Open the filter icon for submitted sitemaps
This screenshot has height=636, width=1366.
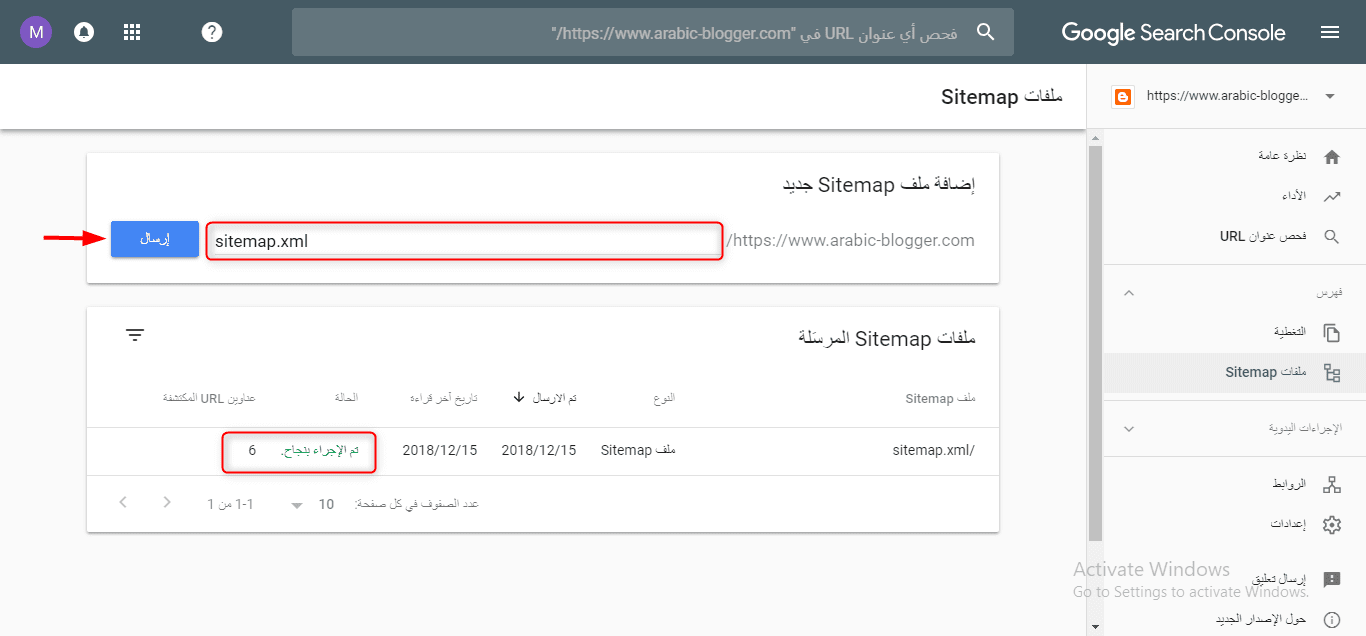click(136, 335)
